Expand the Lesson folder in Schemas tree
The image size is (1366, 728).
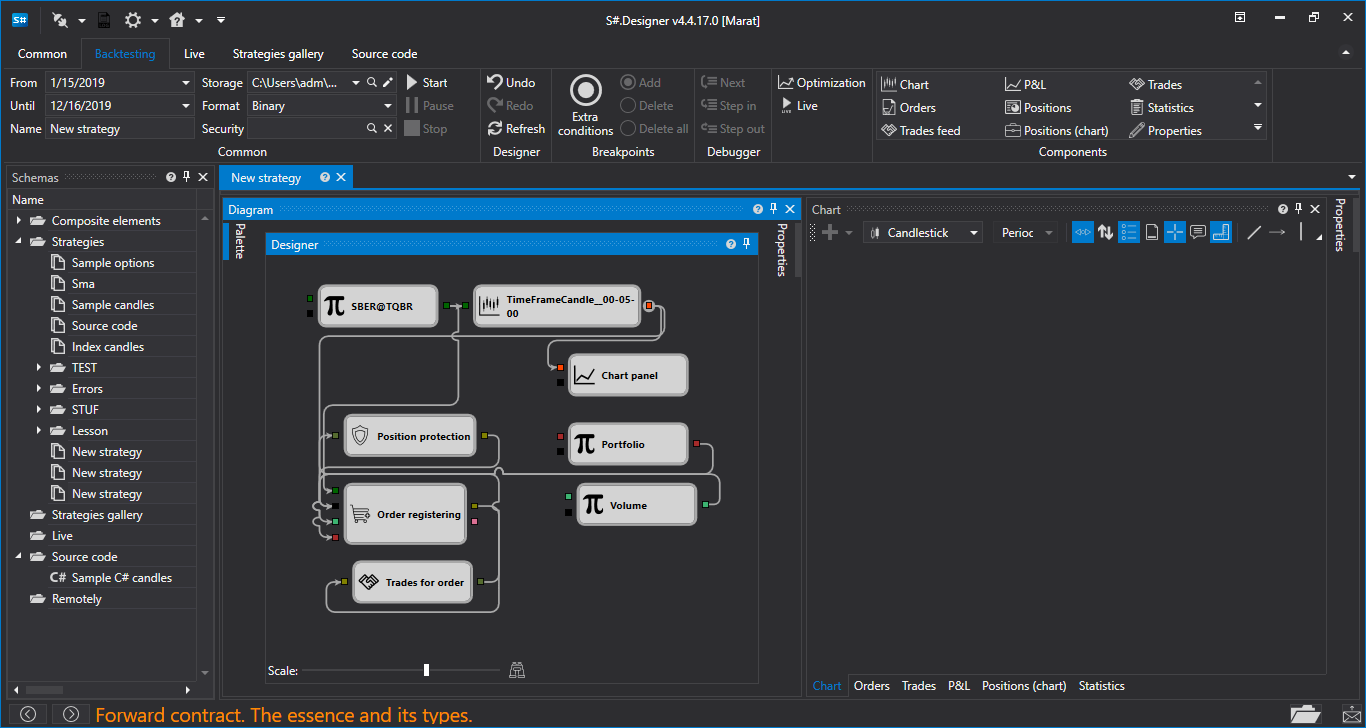(x=39, y=431)
